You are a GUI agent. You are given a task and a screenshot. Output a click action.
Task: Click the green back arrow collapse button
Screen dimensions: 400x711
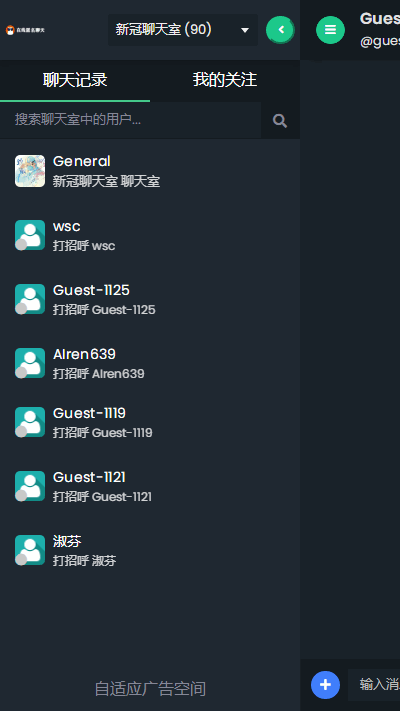[x=280, y=30]
